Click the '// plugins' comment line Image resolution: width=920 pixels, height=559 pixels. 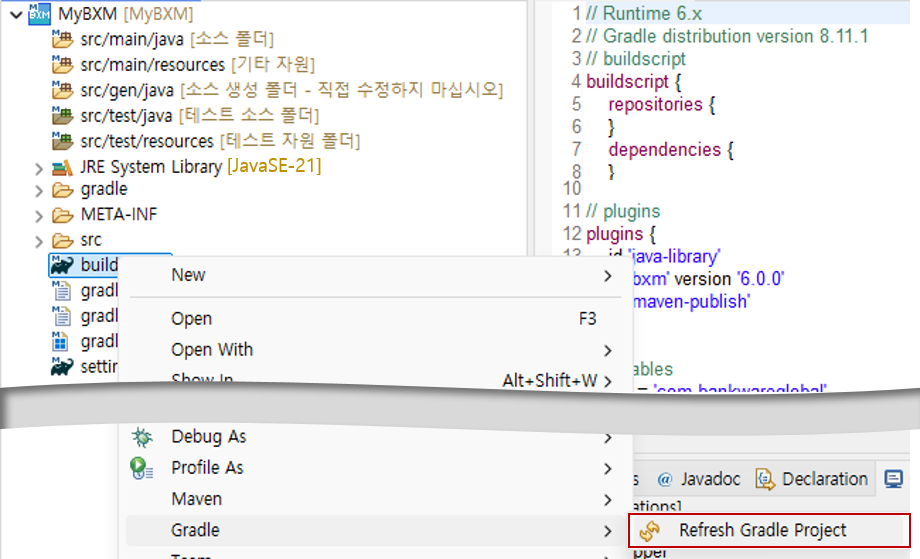[x=623, y=211]
